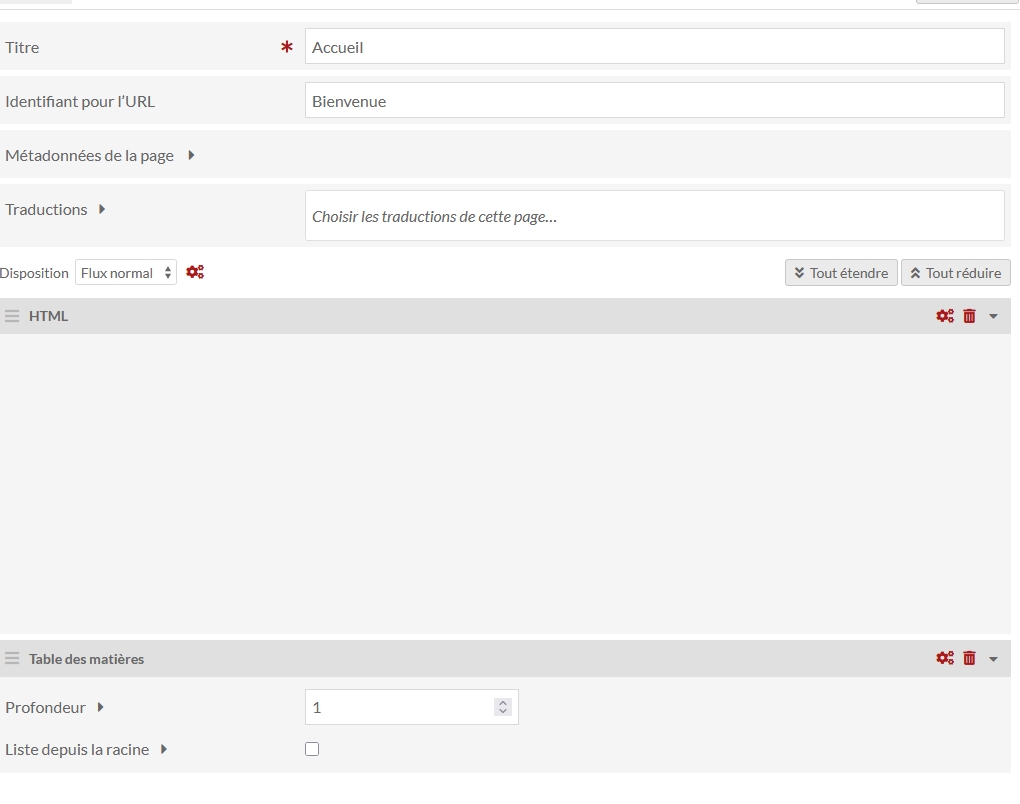Open the HTML block caret menu
The width and height of the screenshot is (1020, 804).
coord(993,316)
